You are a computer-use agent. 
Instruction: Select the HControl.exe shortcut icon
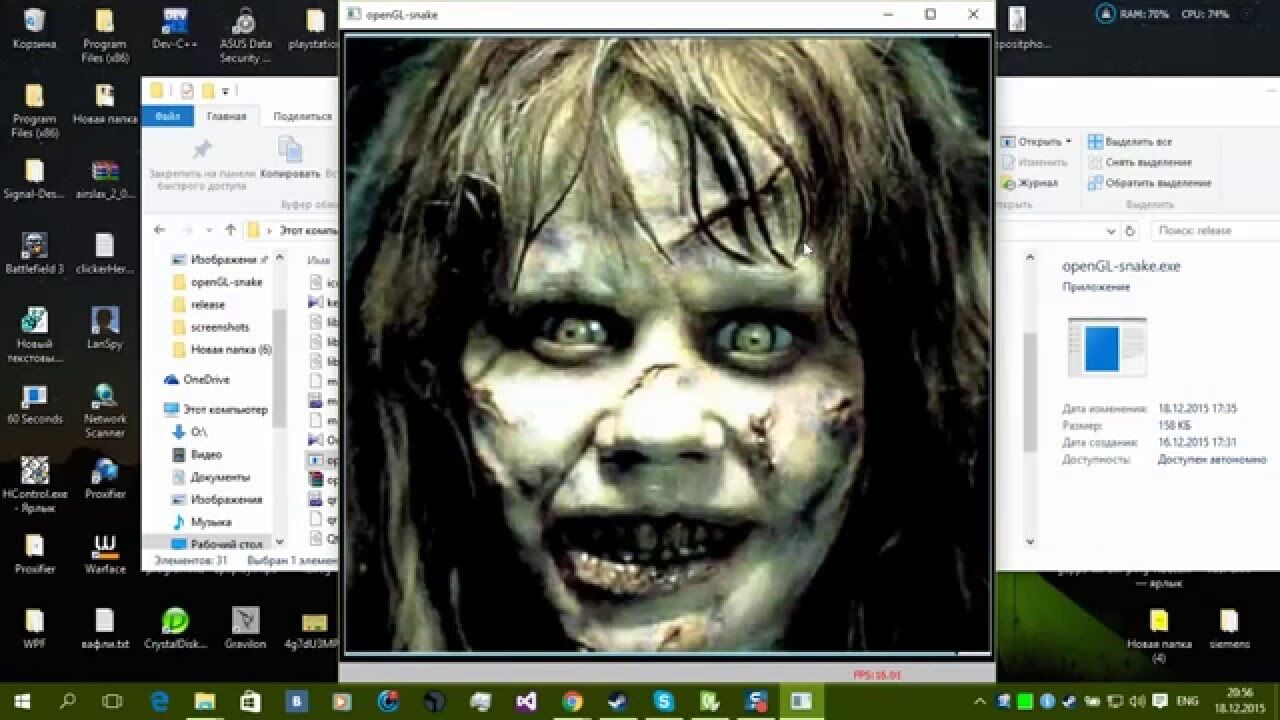point(34,485)
